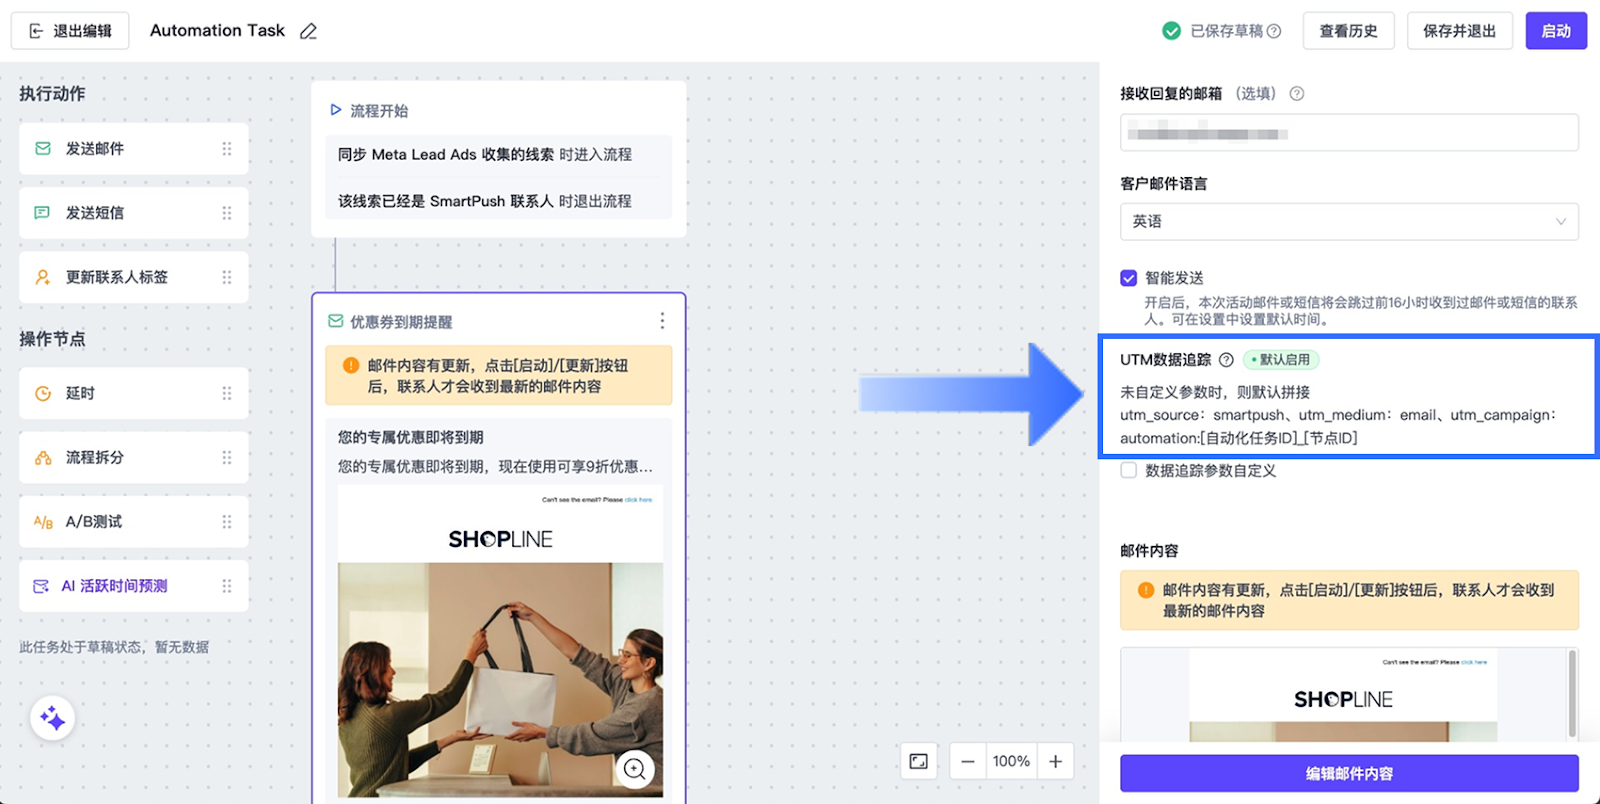Viewport: 1600px width, 804px height.
Task: Click the 编辑邮件内容 button
Action: click(1348, 773)
